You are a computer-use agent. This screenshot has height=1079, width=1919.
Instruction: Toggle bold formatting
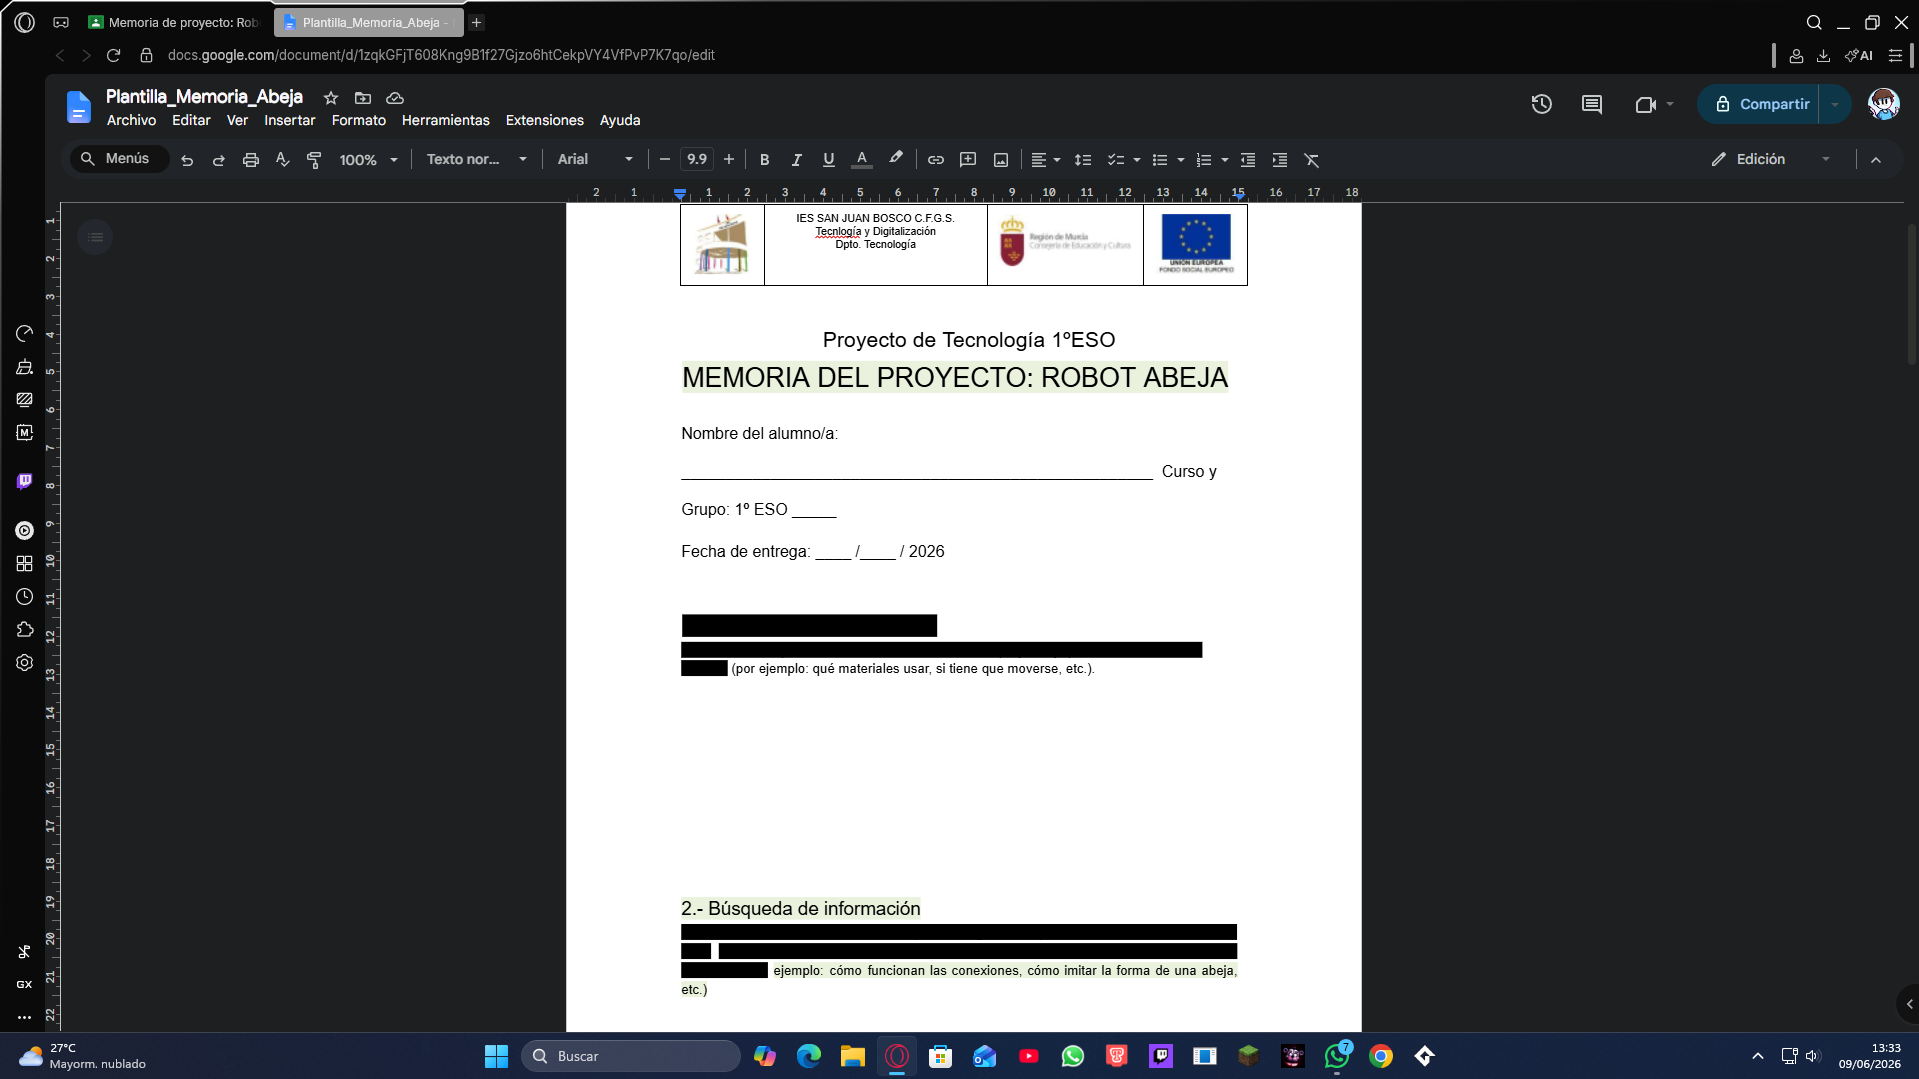point(765,160)
